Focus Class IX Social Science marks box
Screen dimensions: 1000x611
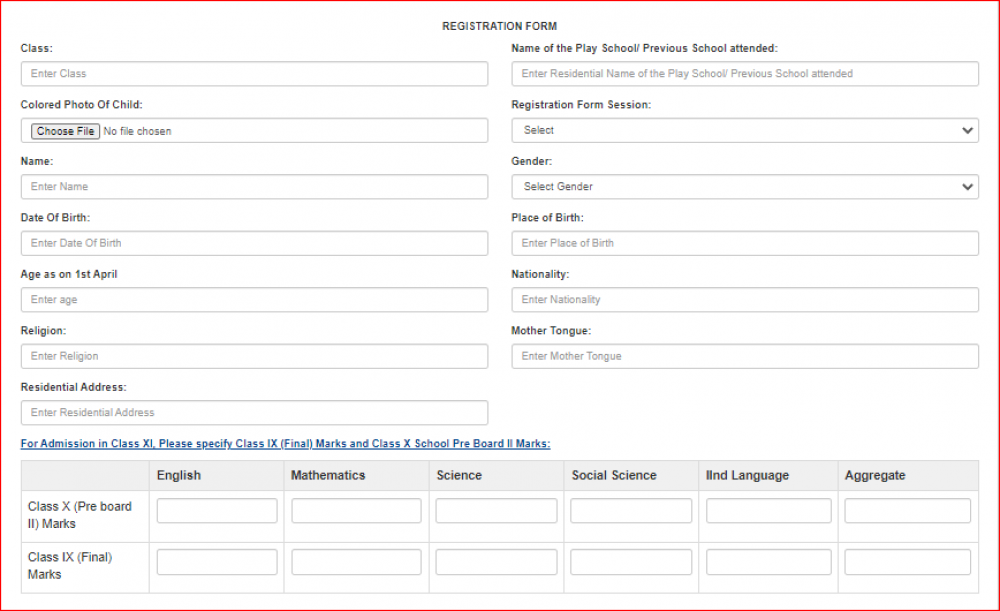[631, 562]
